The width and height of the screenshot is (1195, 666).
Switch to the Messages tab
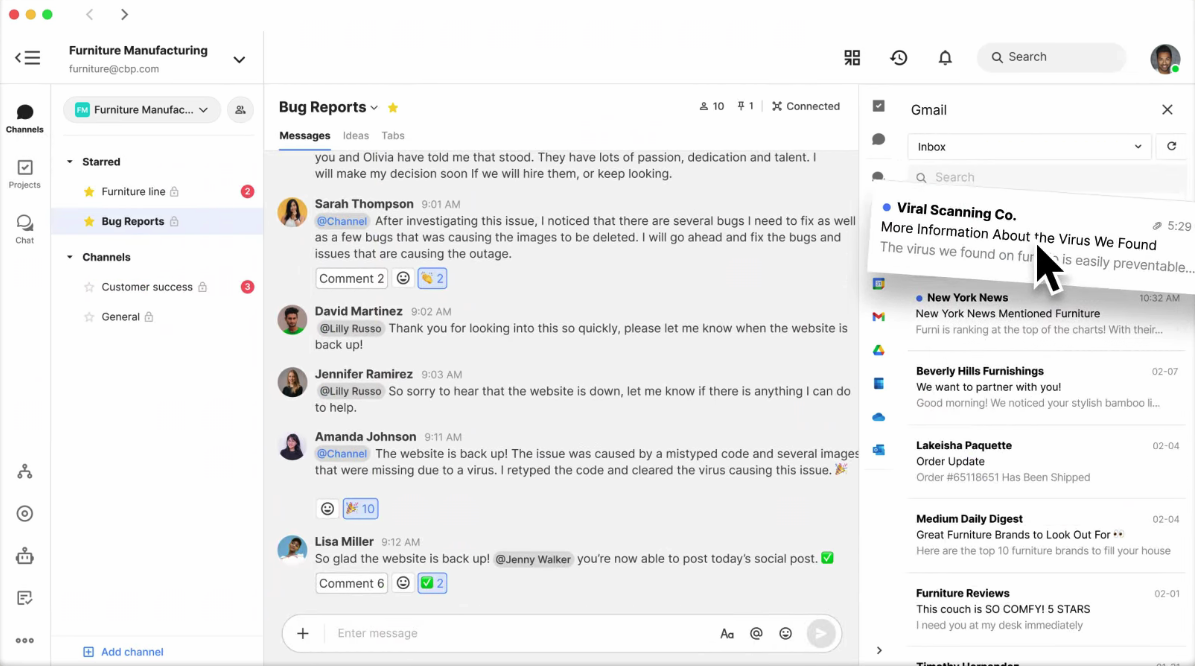click(x=304, y=136)
